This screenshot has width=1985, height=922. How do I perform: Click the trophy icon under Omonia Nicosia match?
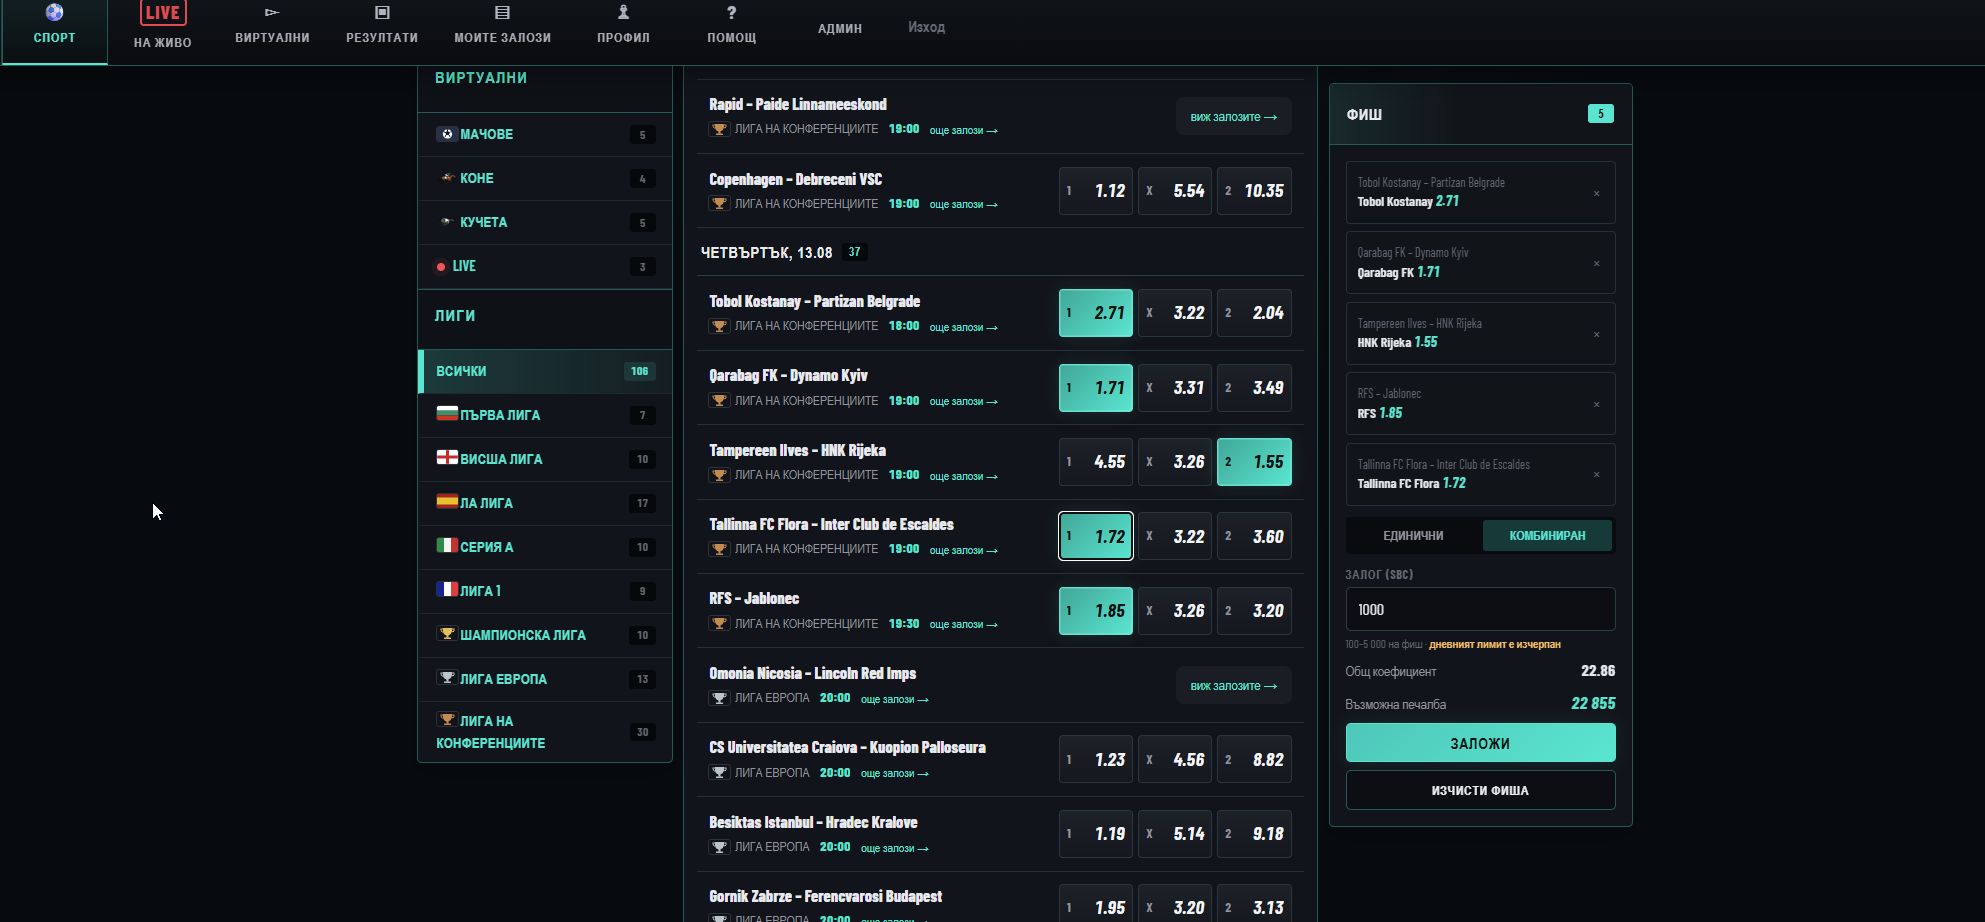point(719,698)
